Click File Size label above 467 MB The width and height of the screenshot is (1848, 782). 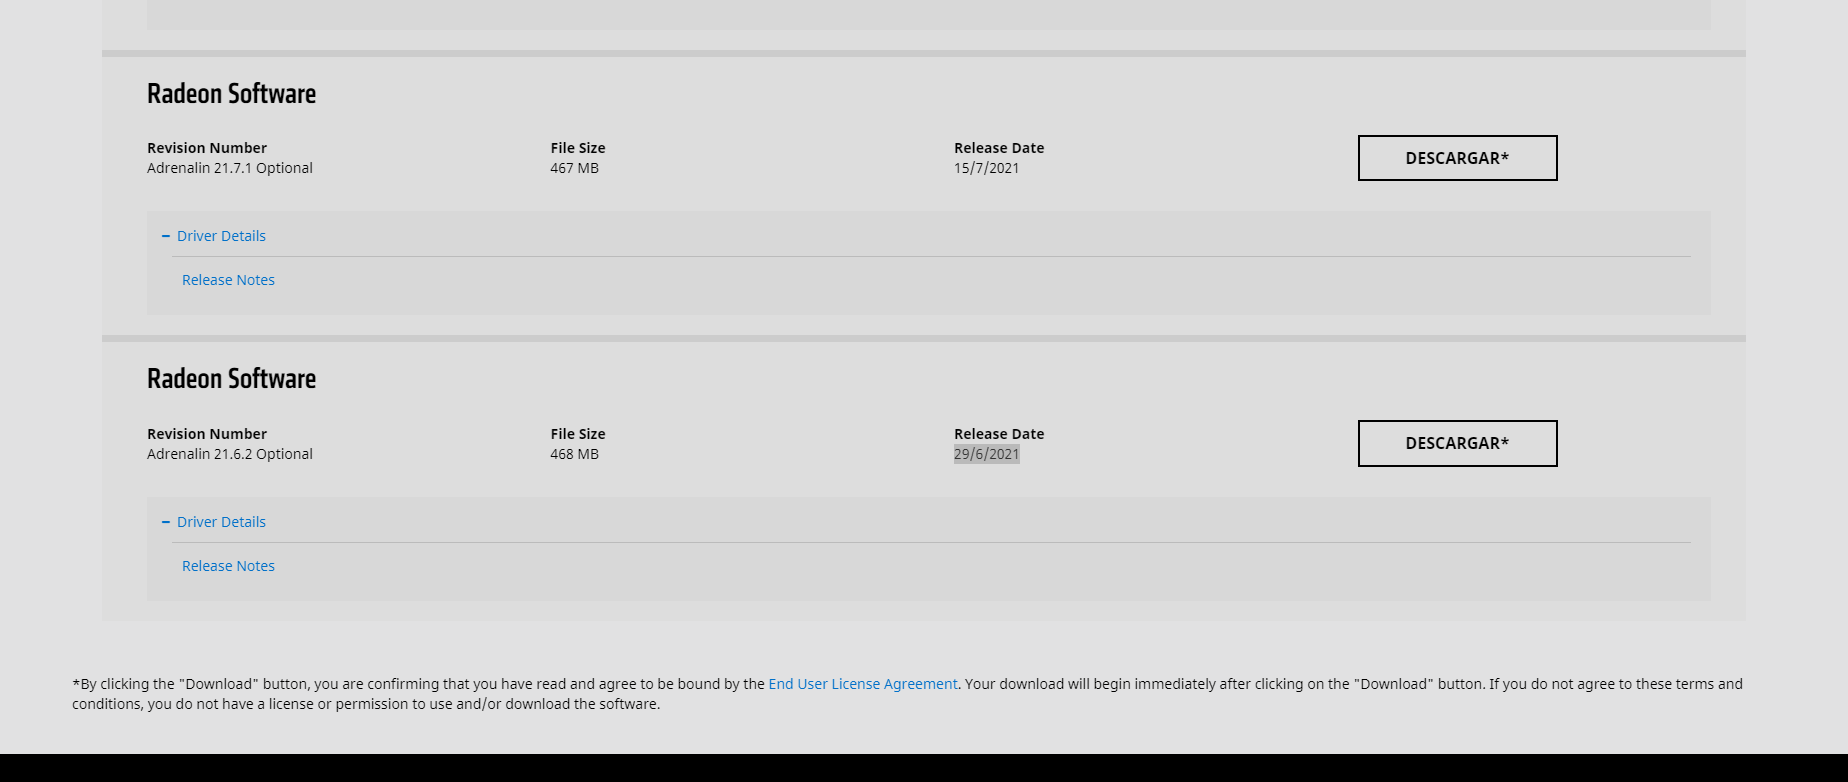pos(578,148)
